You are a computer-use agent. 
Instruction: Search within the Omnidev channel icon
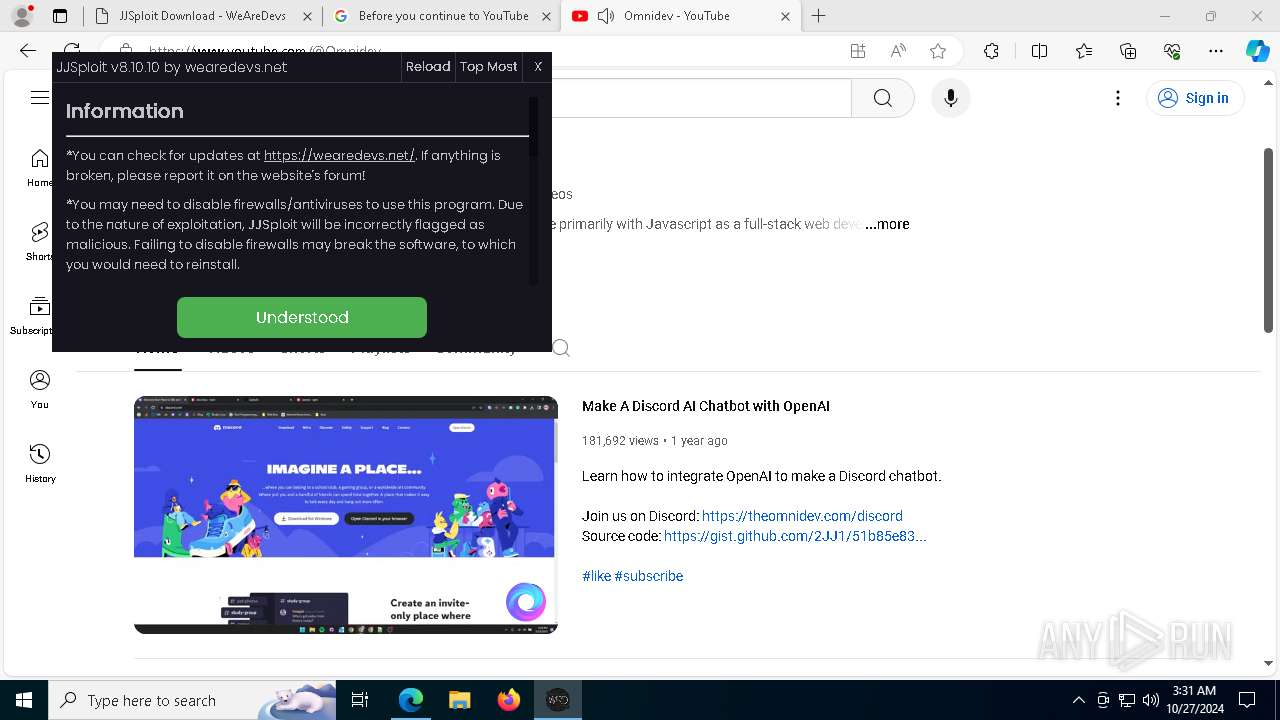click(x=561, y=348)
